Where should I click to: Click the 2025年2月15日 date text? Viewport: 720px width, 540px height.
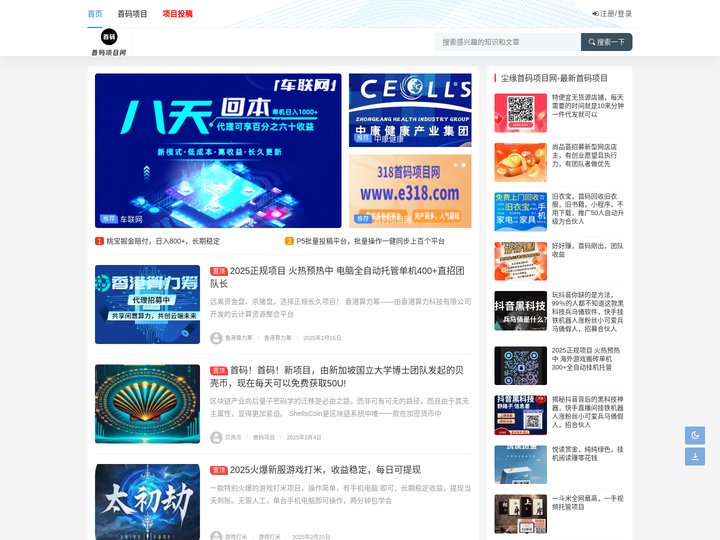(x=322, y=338)
